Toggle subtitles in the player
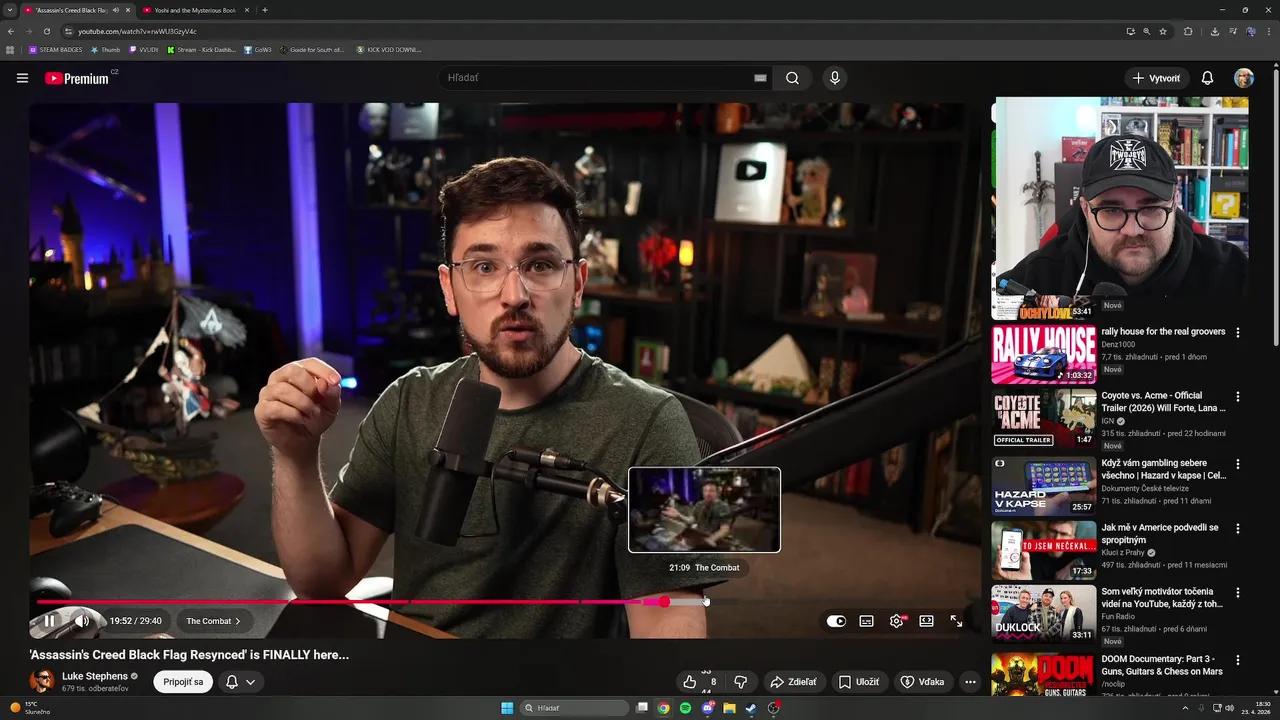This screenshot has height=720, width=1280. 866,621
